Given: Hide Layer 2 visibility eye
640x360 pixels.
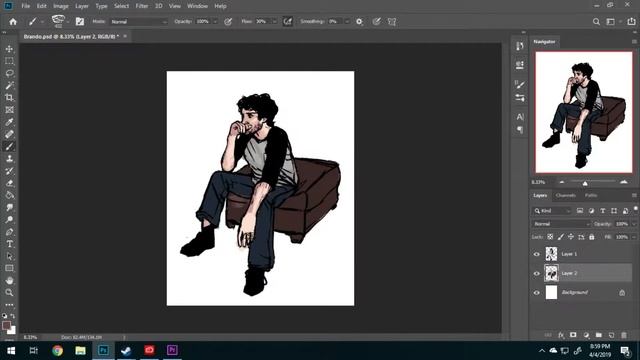Looking at the screenshot, I should pyautogui.click(x=537, y=273).
